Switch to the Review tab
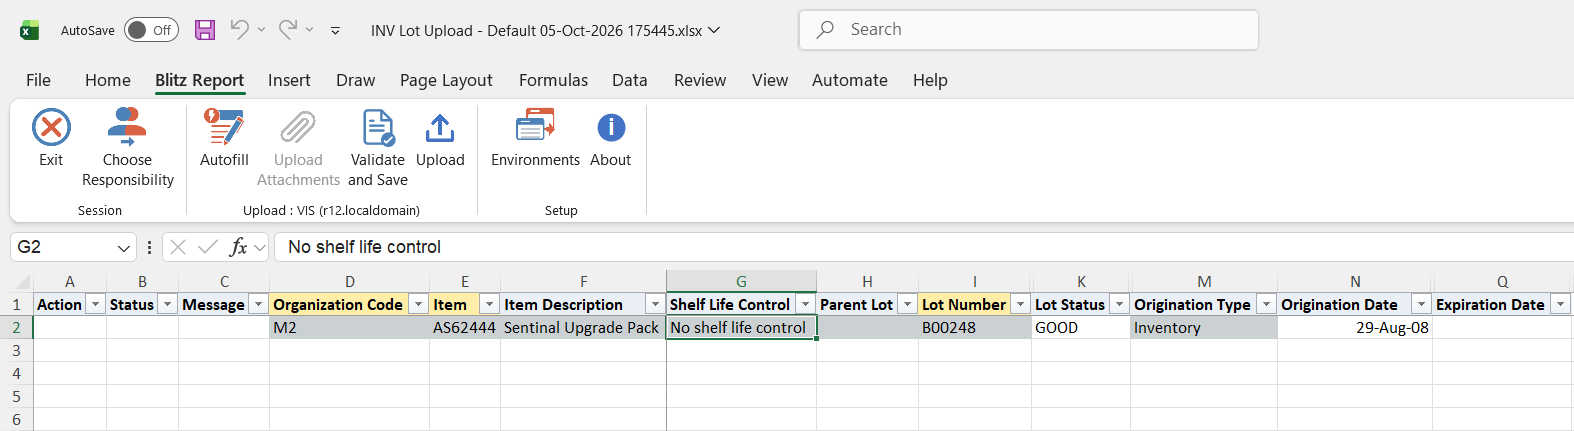Viewport: 1574px width, 431px height. click(x=700, y=80)
